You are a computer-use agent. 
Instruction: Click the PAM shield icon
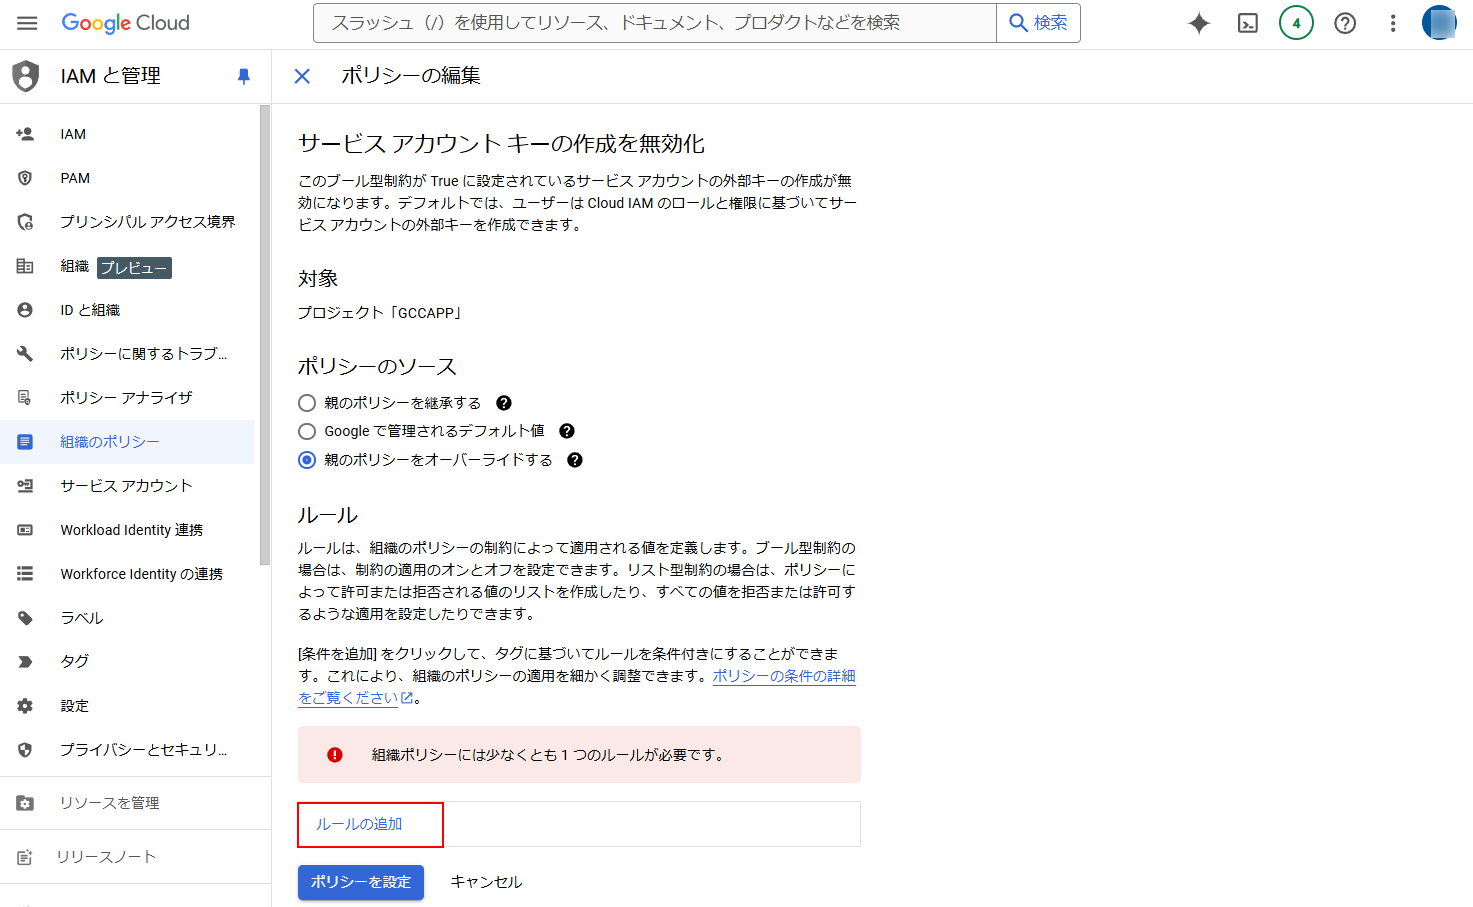point(25,178)
